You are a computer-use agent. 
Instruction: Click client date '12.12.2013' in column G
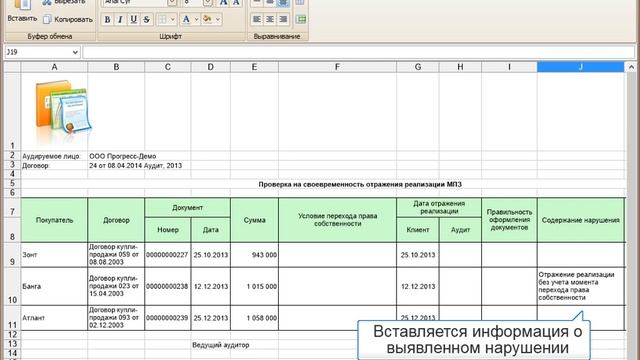(418, 287)
